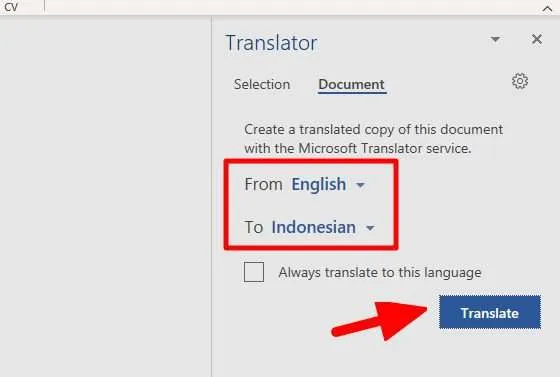Click the Create a translated copy description text
560x377 pixels.
coord(373,139)
